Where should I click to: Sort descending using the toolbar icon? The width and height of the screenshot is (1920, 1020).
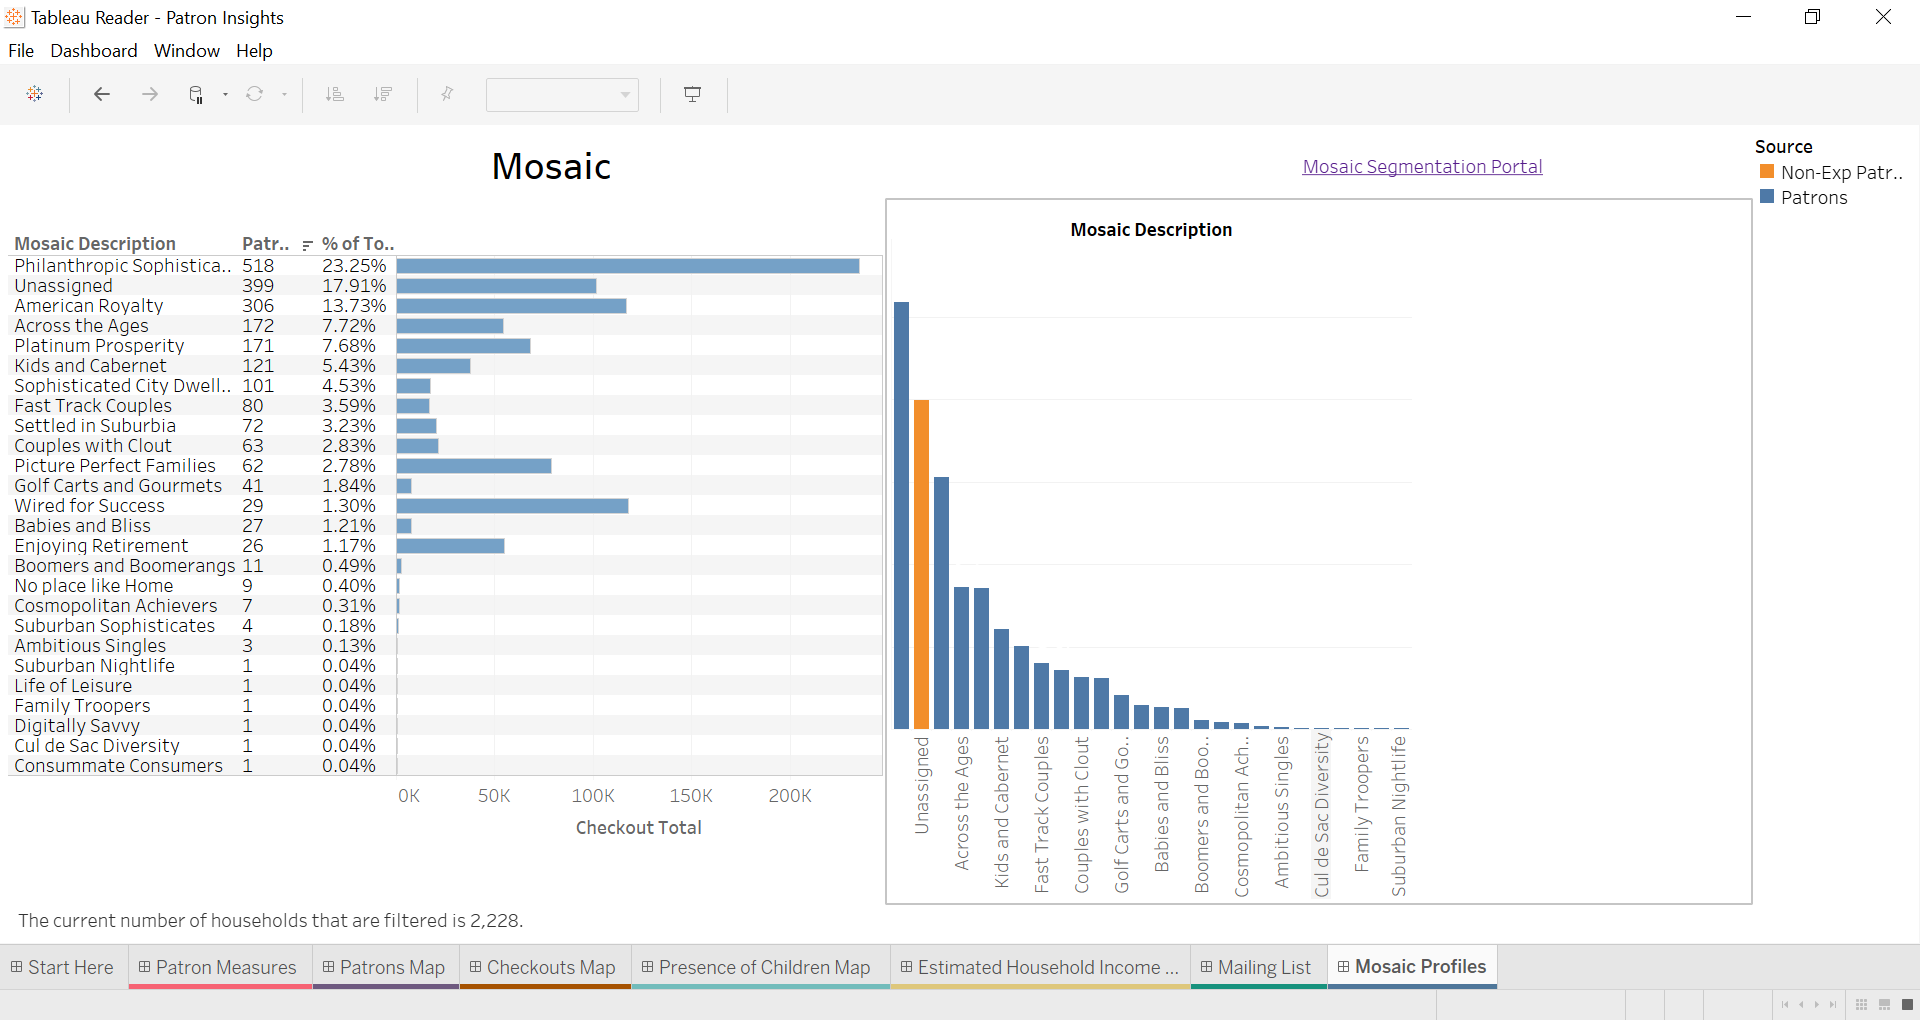[x=382, y=94]
